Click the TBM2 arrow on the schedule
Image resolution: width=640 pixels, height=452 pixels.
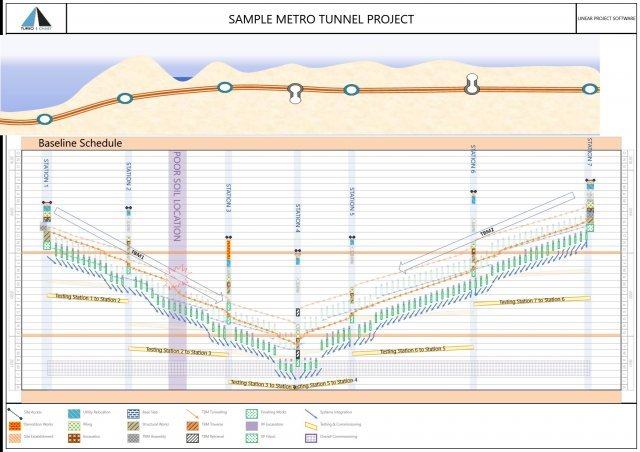(x=487, y=233)
